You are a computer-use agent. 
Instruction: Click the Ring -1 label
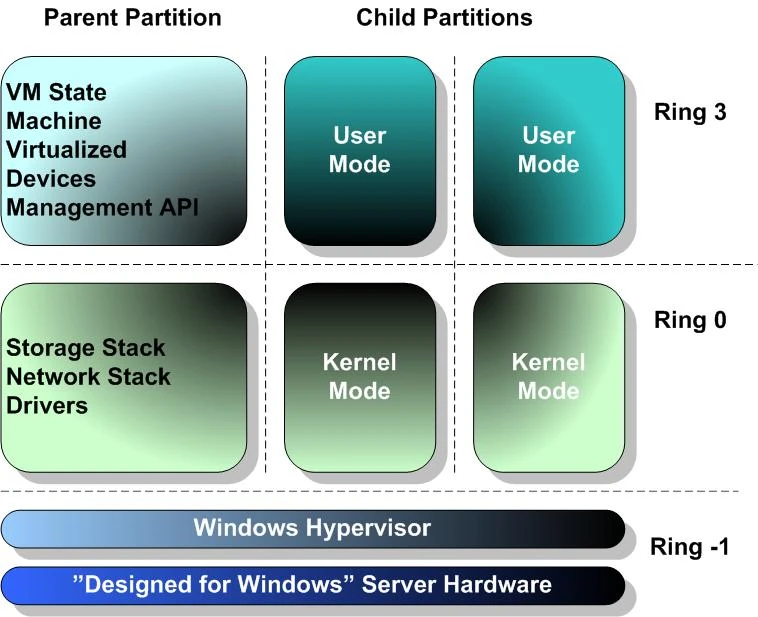tap(689, 547)
